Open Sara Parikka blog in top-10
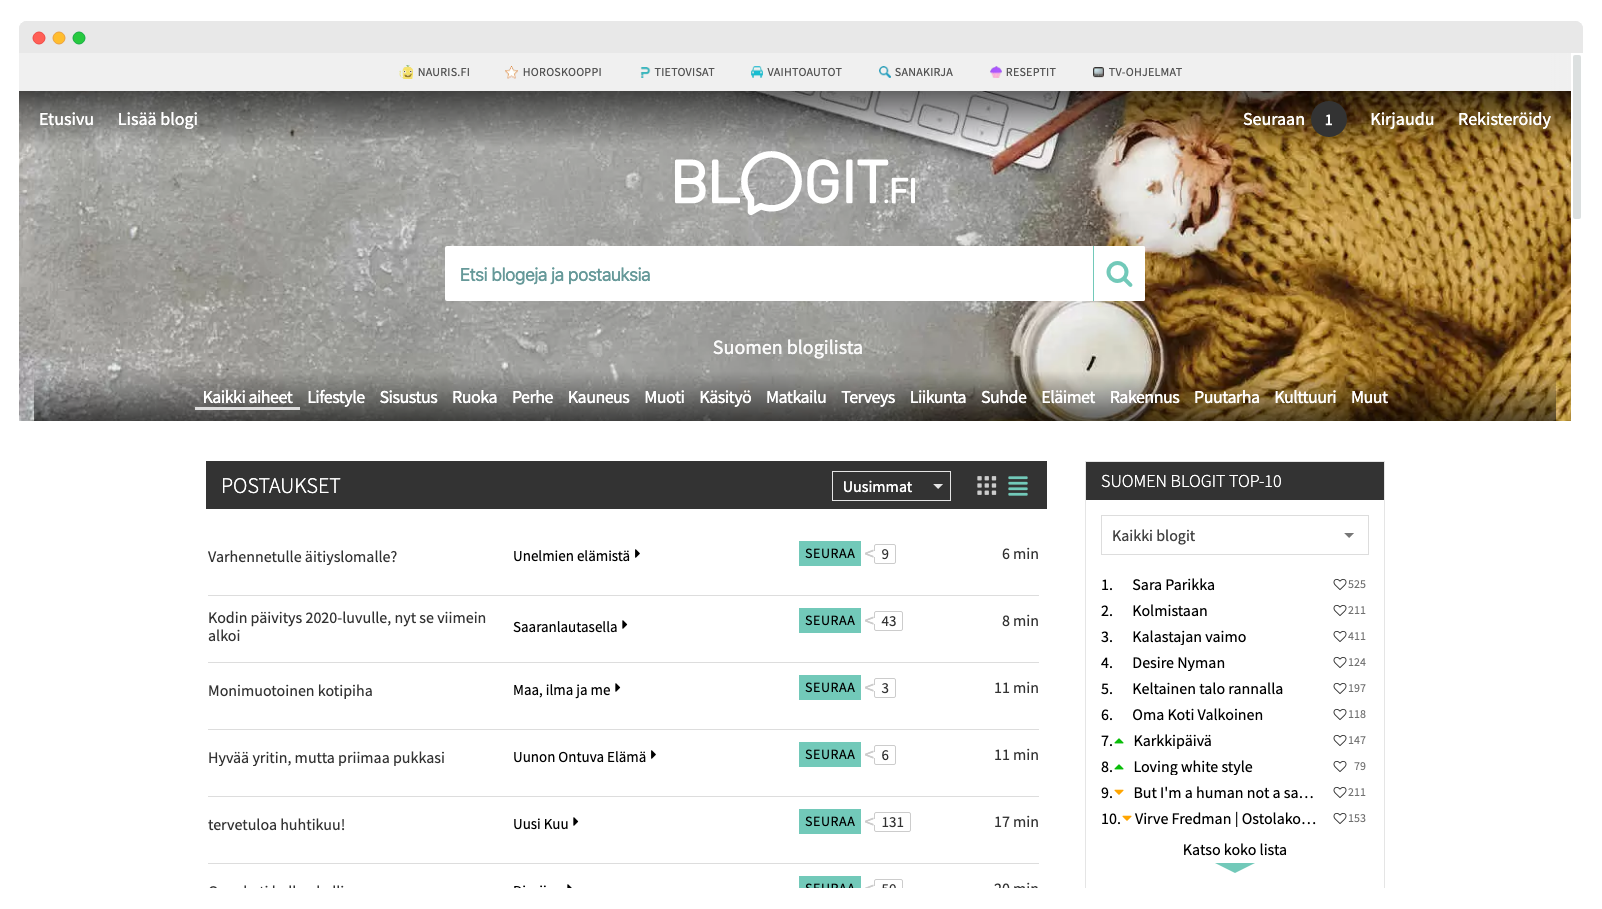Viewport: 1602px width, 909px height. (1173, 585)
